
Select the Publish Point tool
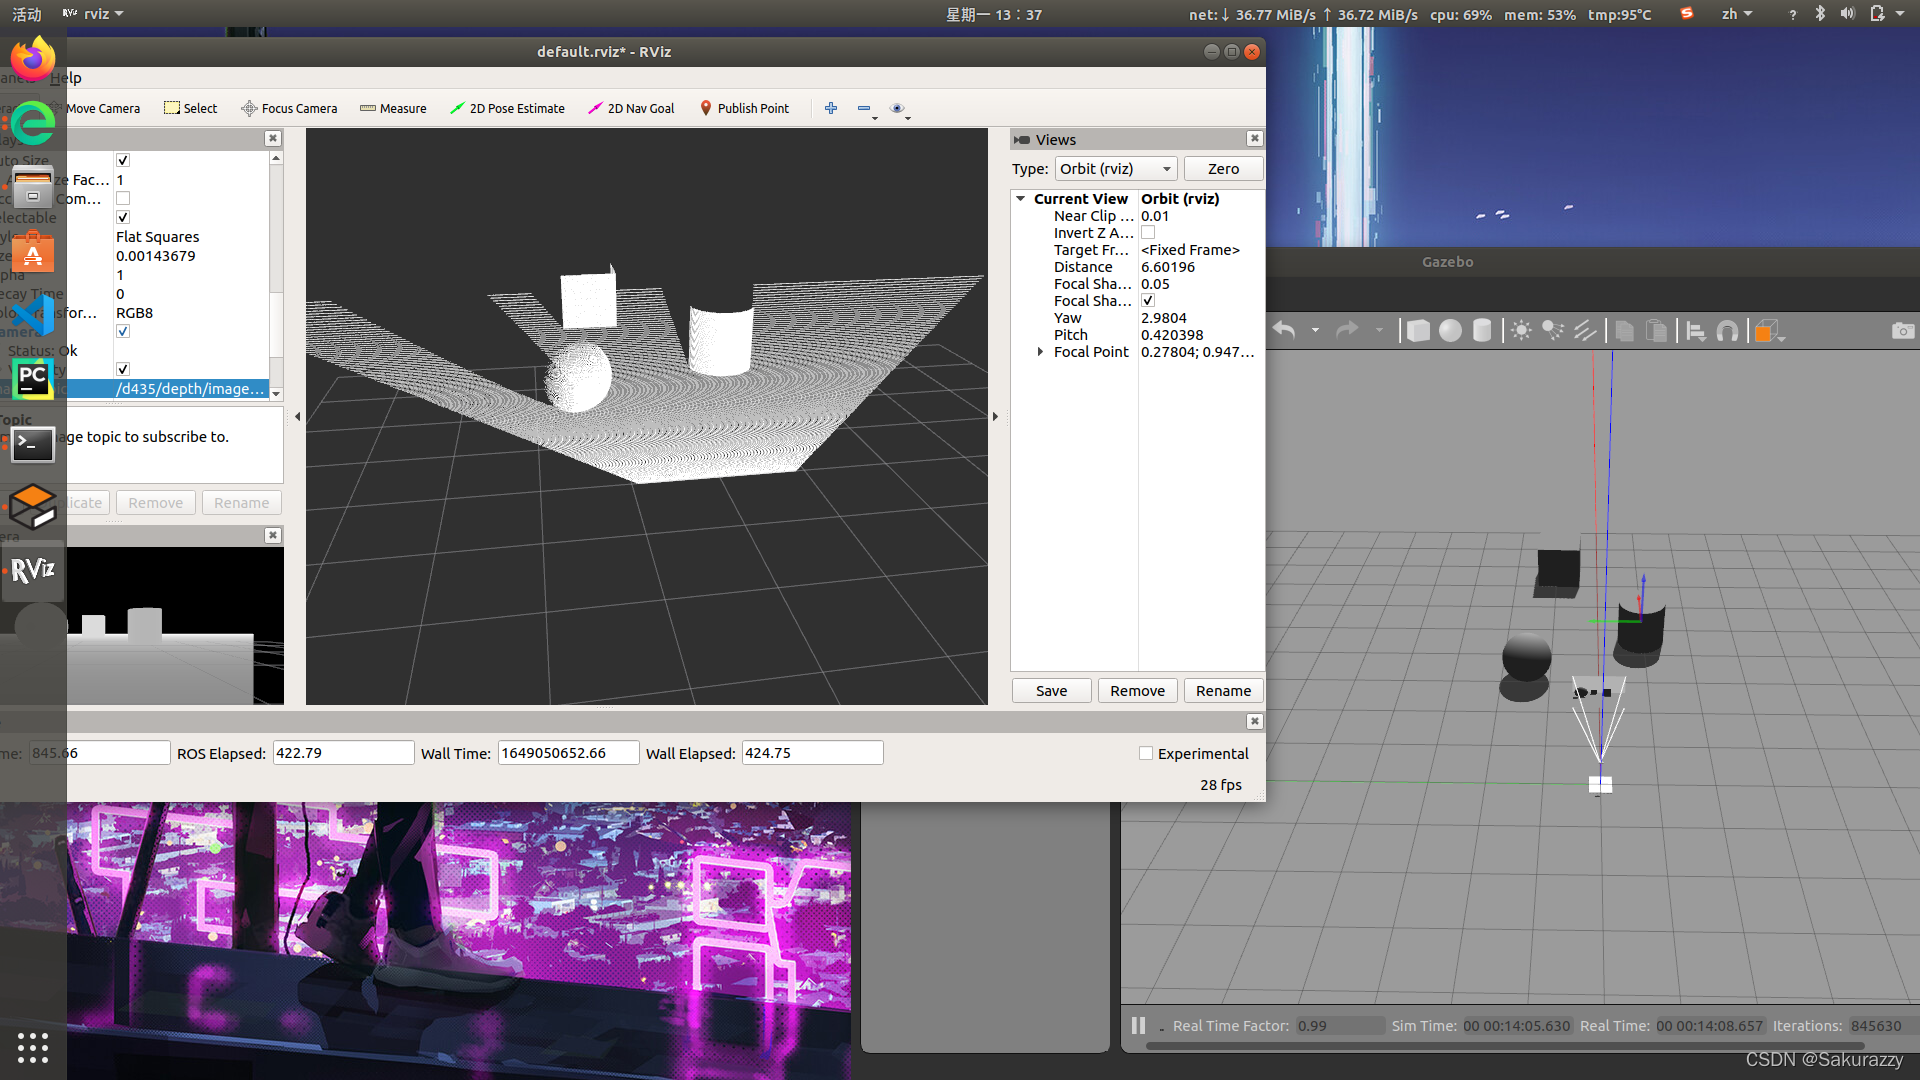coord(743,108)
